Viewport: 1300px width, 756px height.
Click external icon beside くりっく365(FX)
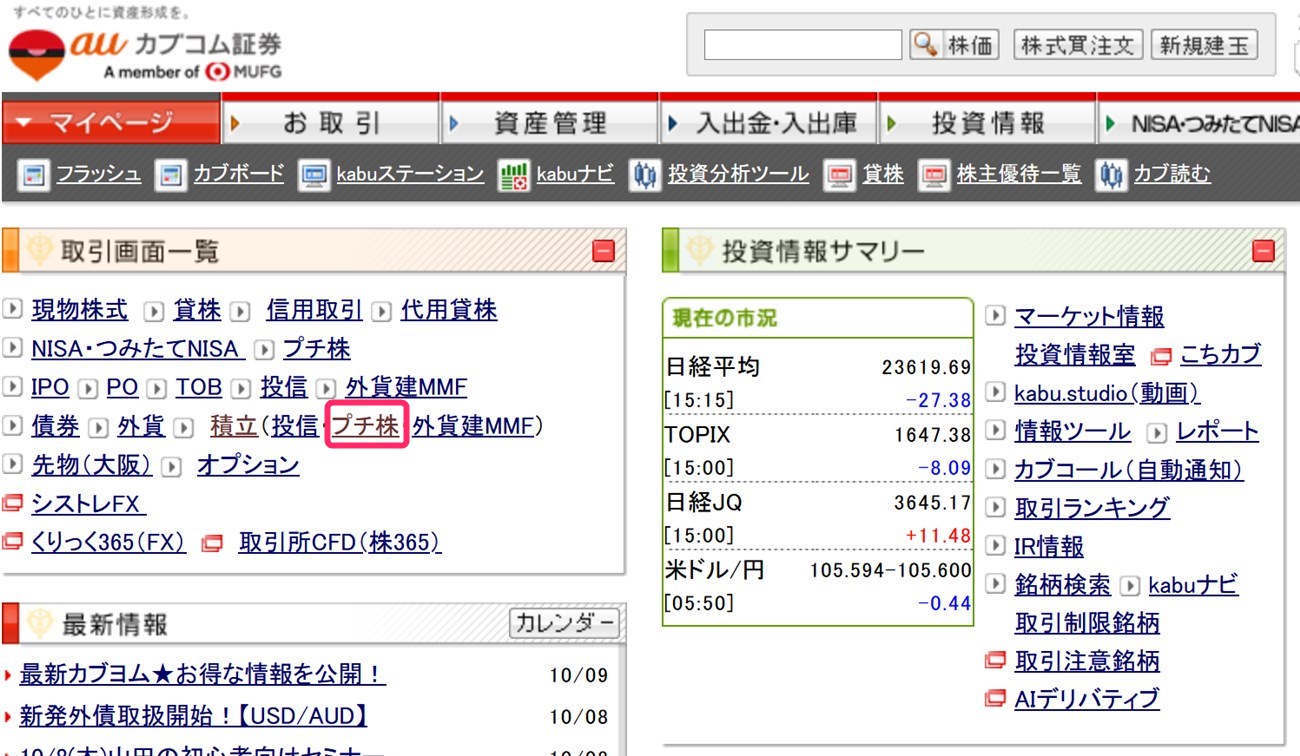click(x=13, y=542)
